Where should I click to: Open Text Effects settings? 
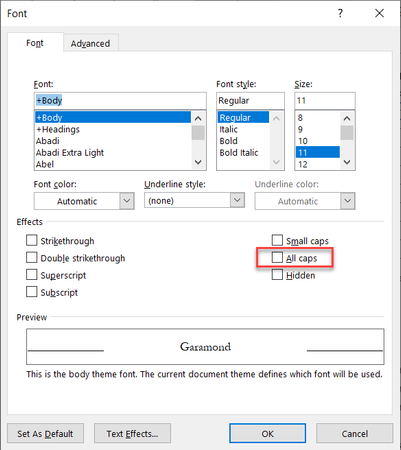132,433
